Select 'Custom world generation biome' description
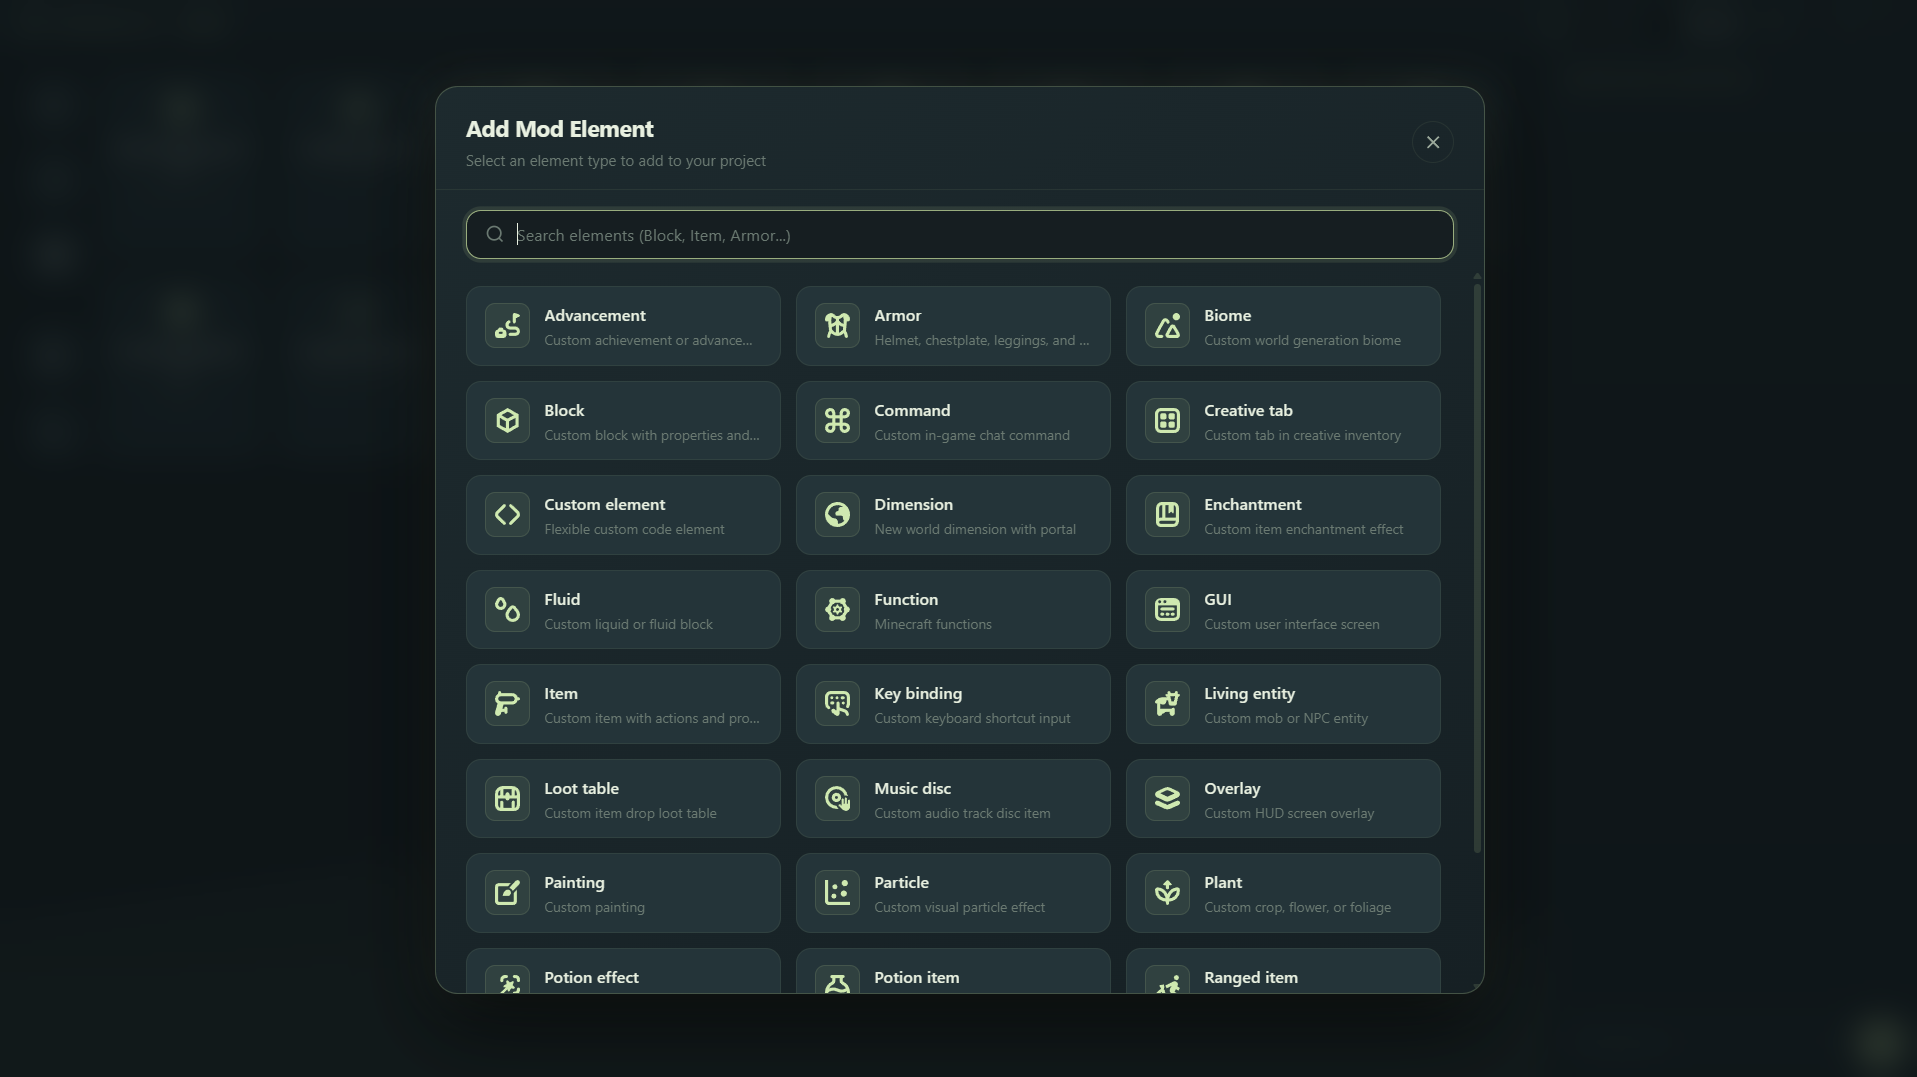This screenshot has height=1077, width=1917. [1302, 341]
